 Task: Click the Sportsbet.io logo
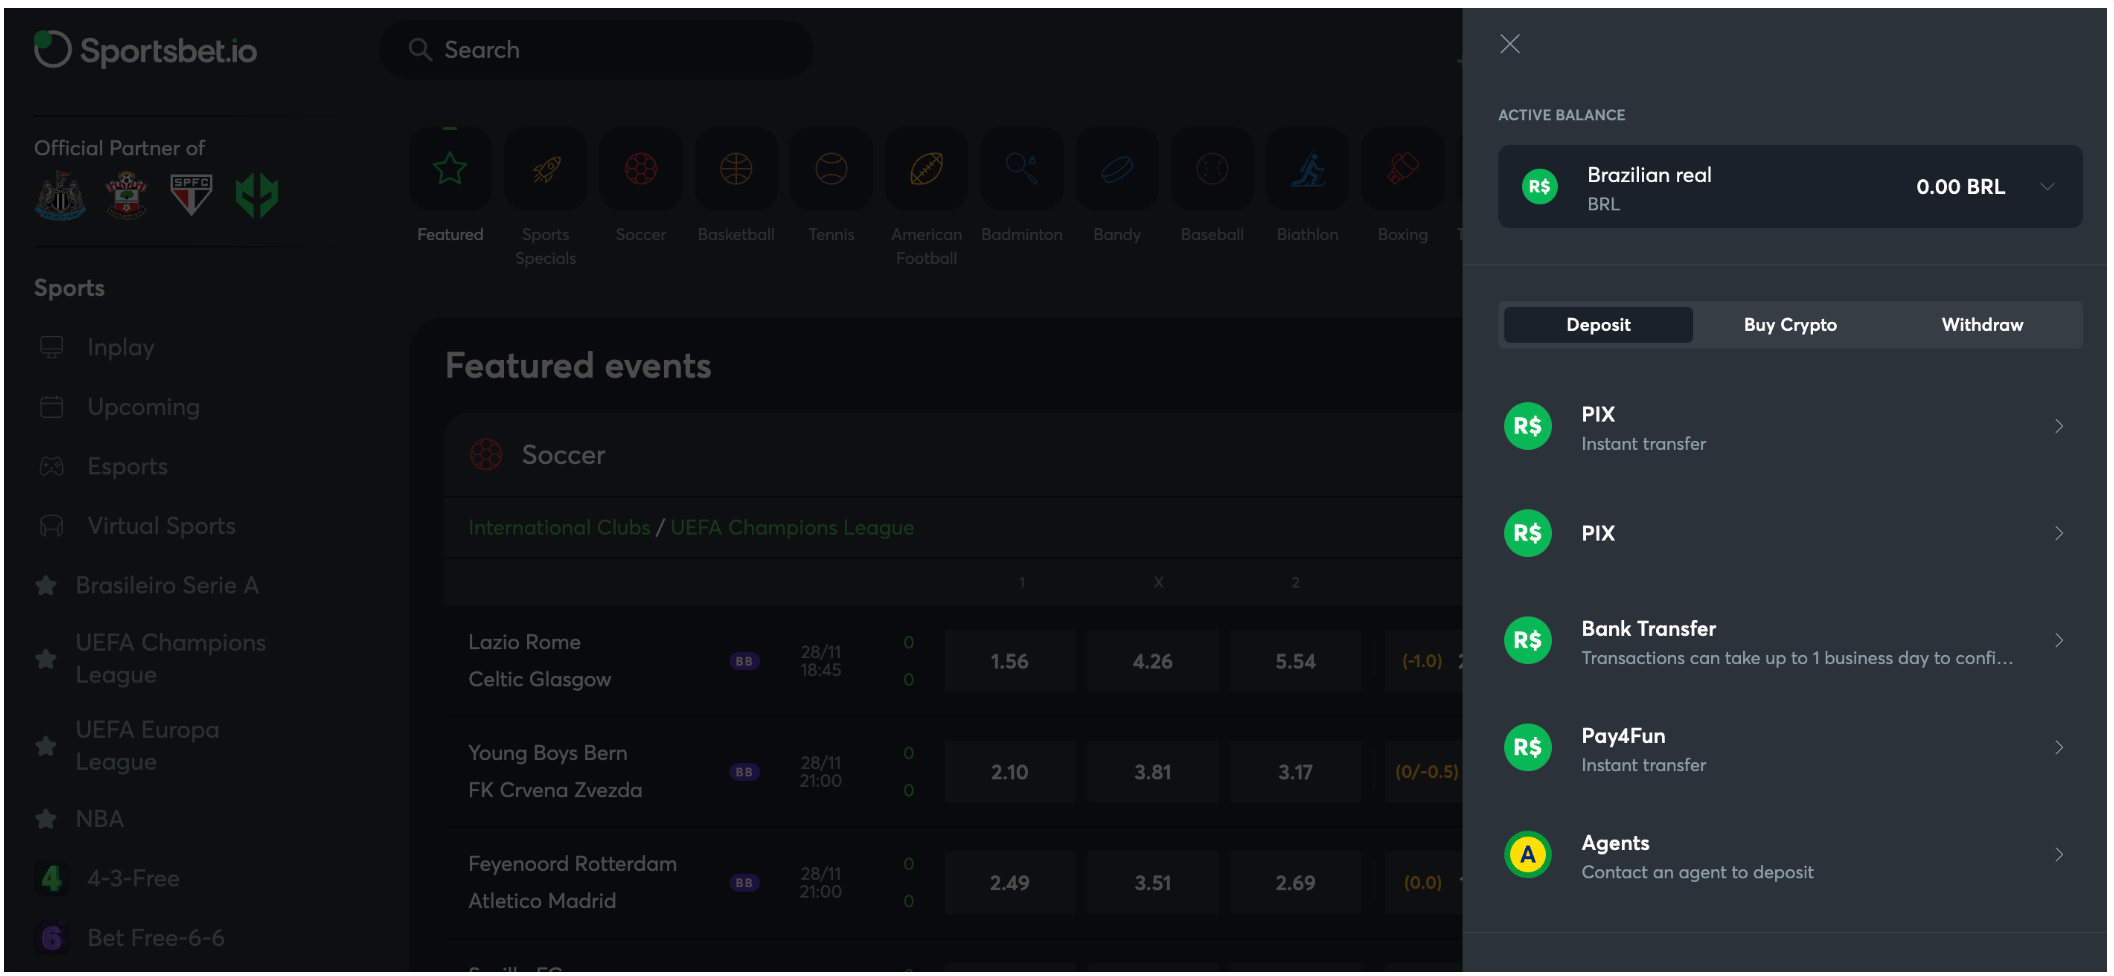coord(146,50)
